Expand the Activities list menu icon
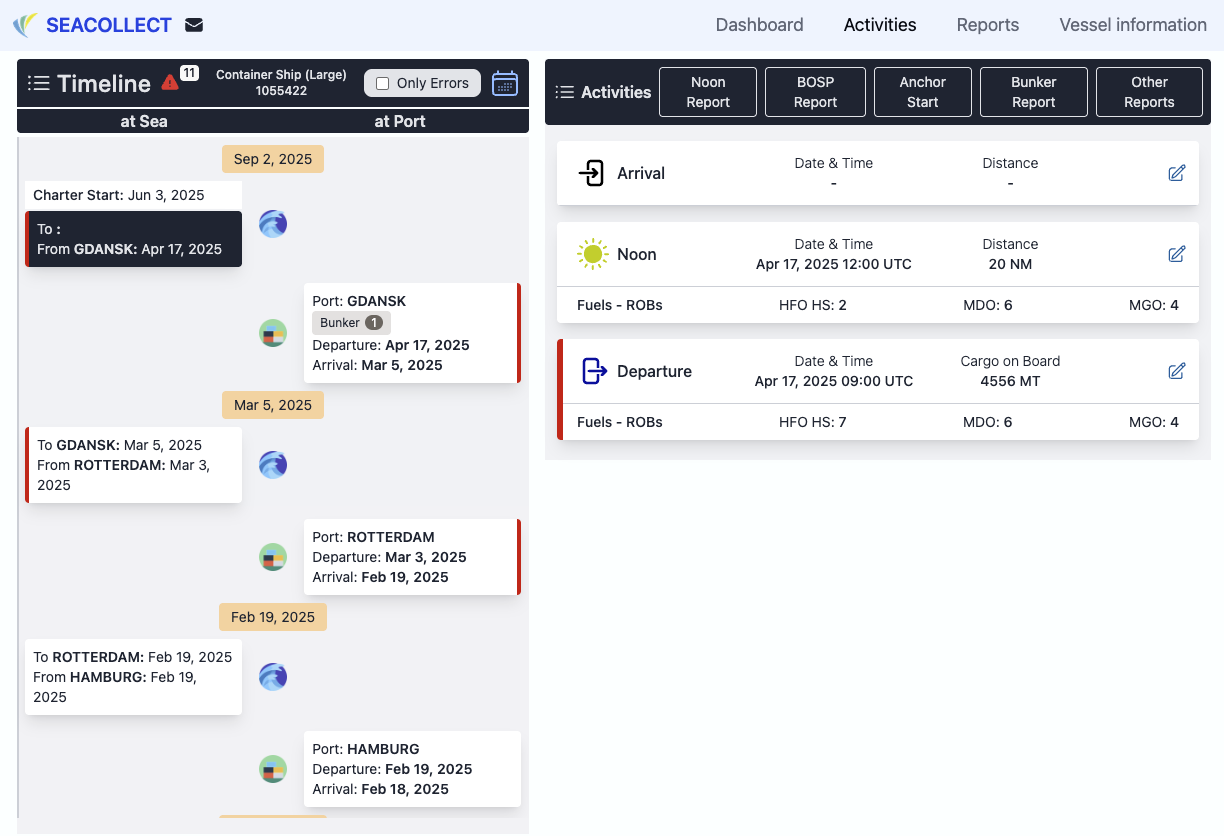1224x836 pixels. point(565,92)
